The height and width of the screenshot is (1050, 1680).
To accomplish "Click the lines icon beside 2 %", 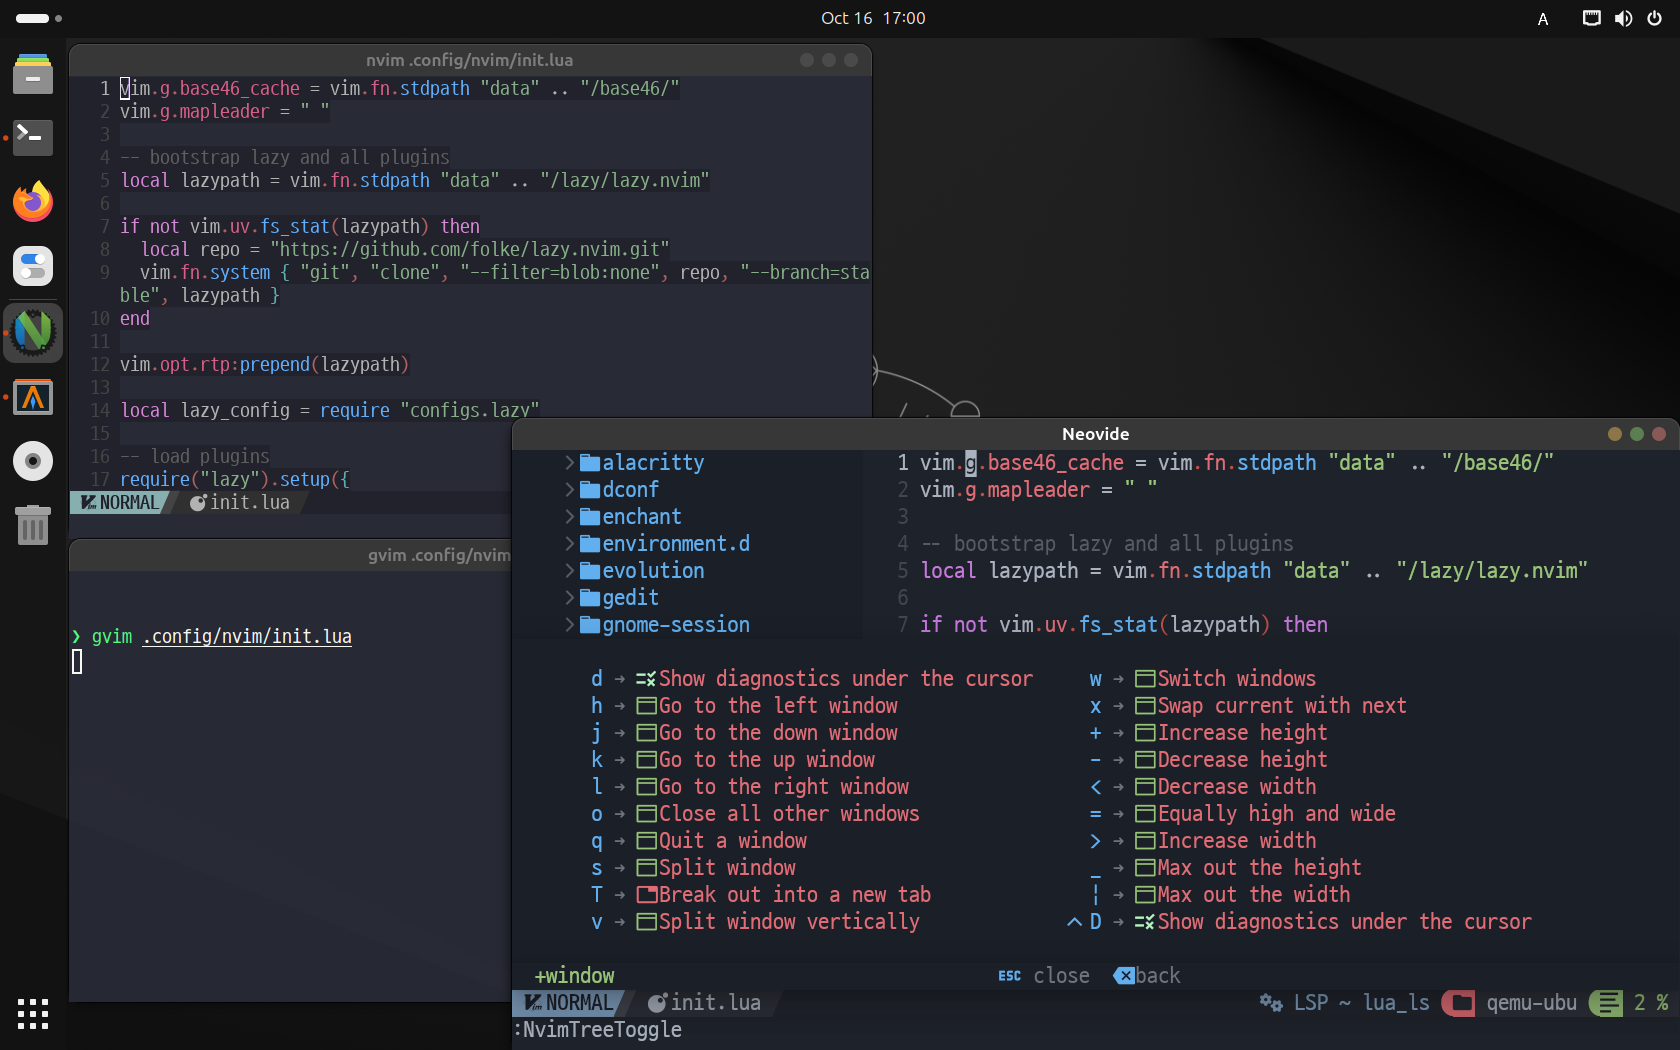I will [x=1606, y=1003].
